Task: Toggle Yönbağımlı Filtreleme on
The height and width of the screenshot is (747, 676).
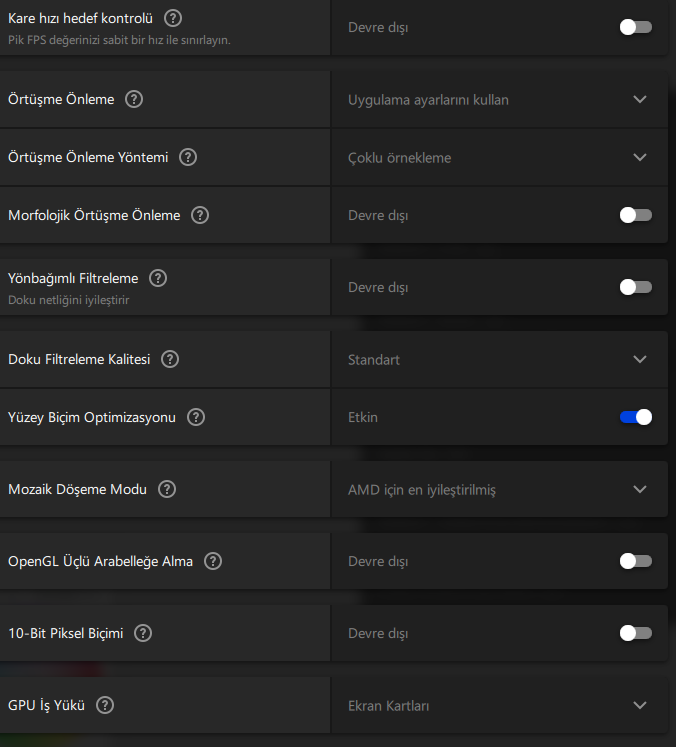Action: point(635,287)
